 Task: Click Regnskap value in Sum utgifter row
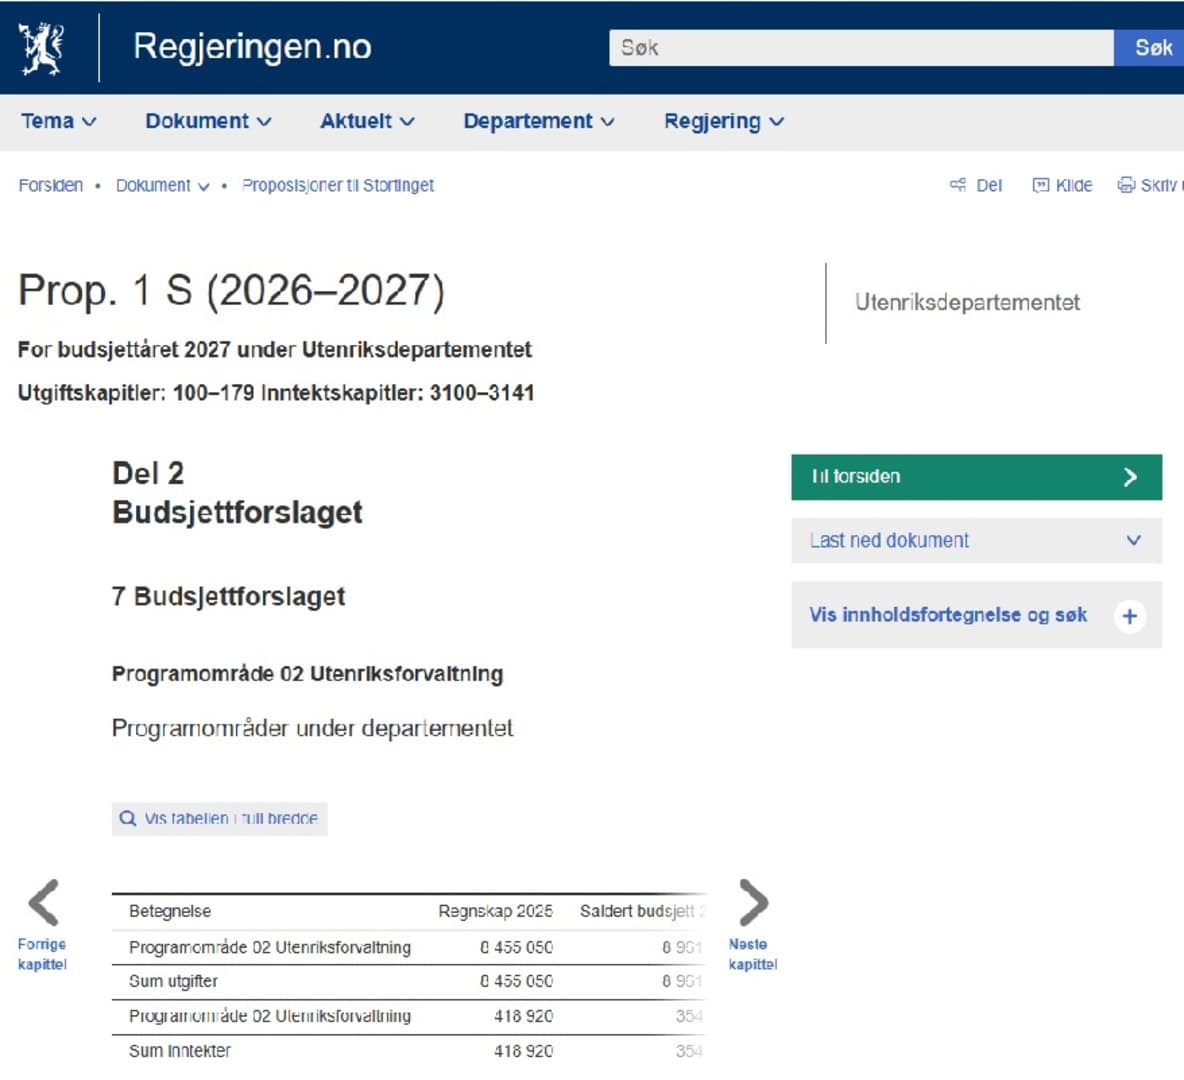[x=516, y=981]
